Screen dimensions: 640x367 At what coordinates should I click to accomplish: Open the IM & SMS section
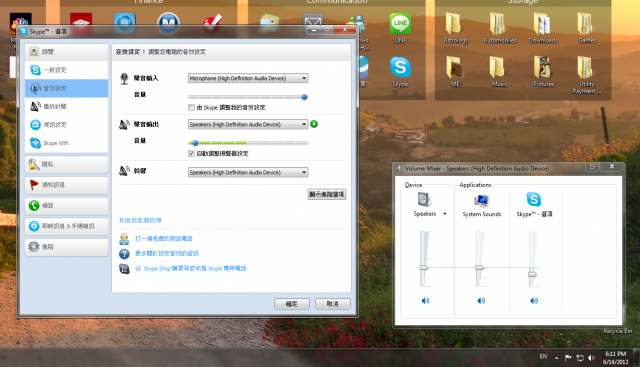(x=67, y=226)
